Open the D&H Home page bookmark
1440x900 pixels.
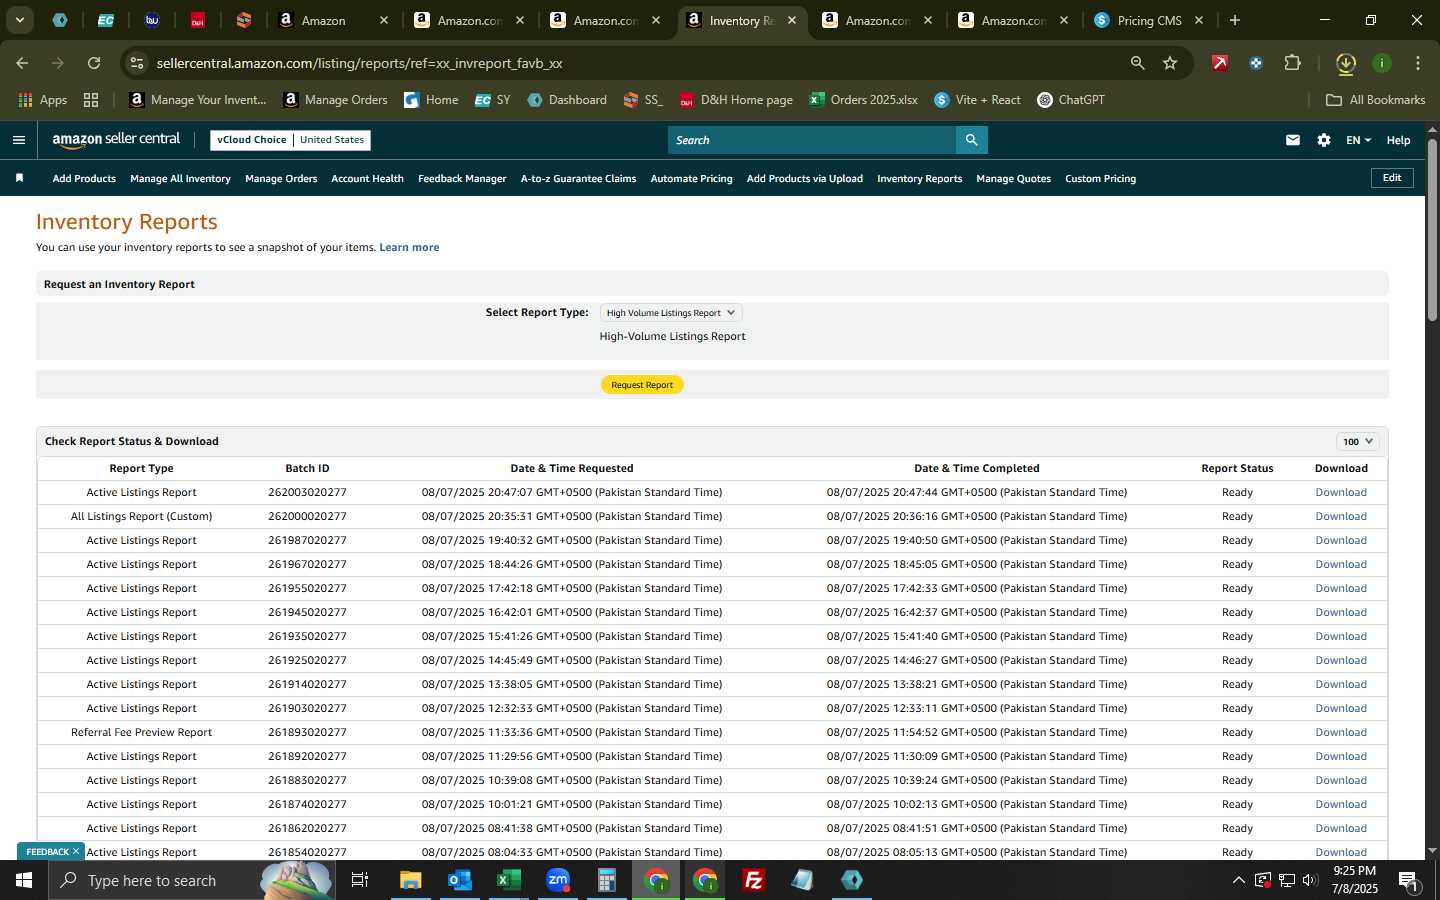(x=736, y=100)
